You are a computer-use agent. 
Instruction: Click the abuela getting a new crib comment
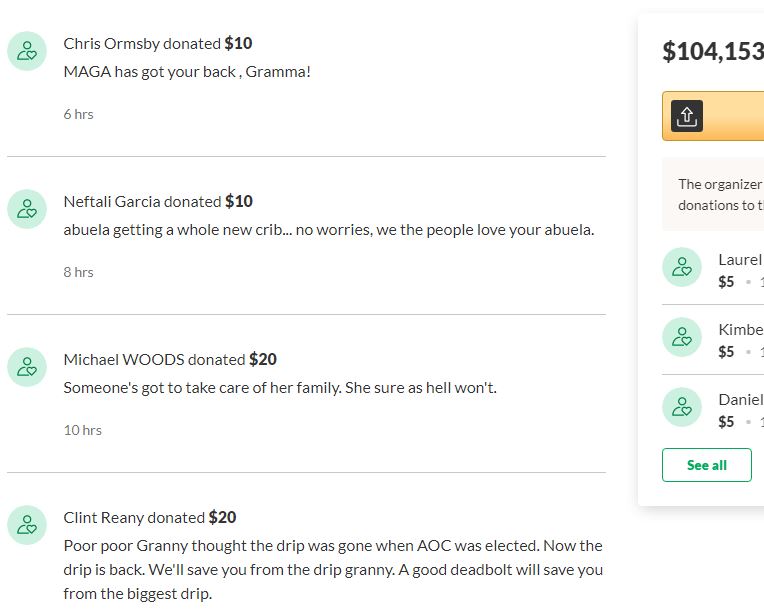click(x=329, y=230)
